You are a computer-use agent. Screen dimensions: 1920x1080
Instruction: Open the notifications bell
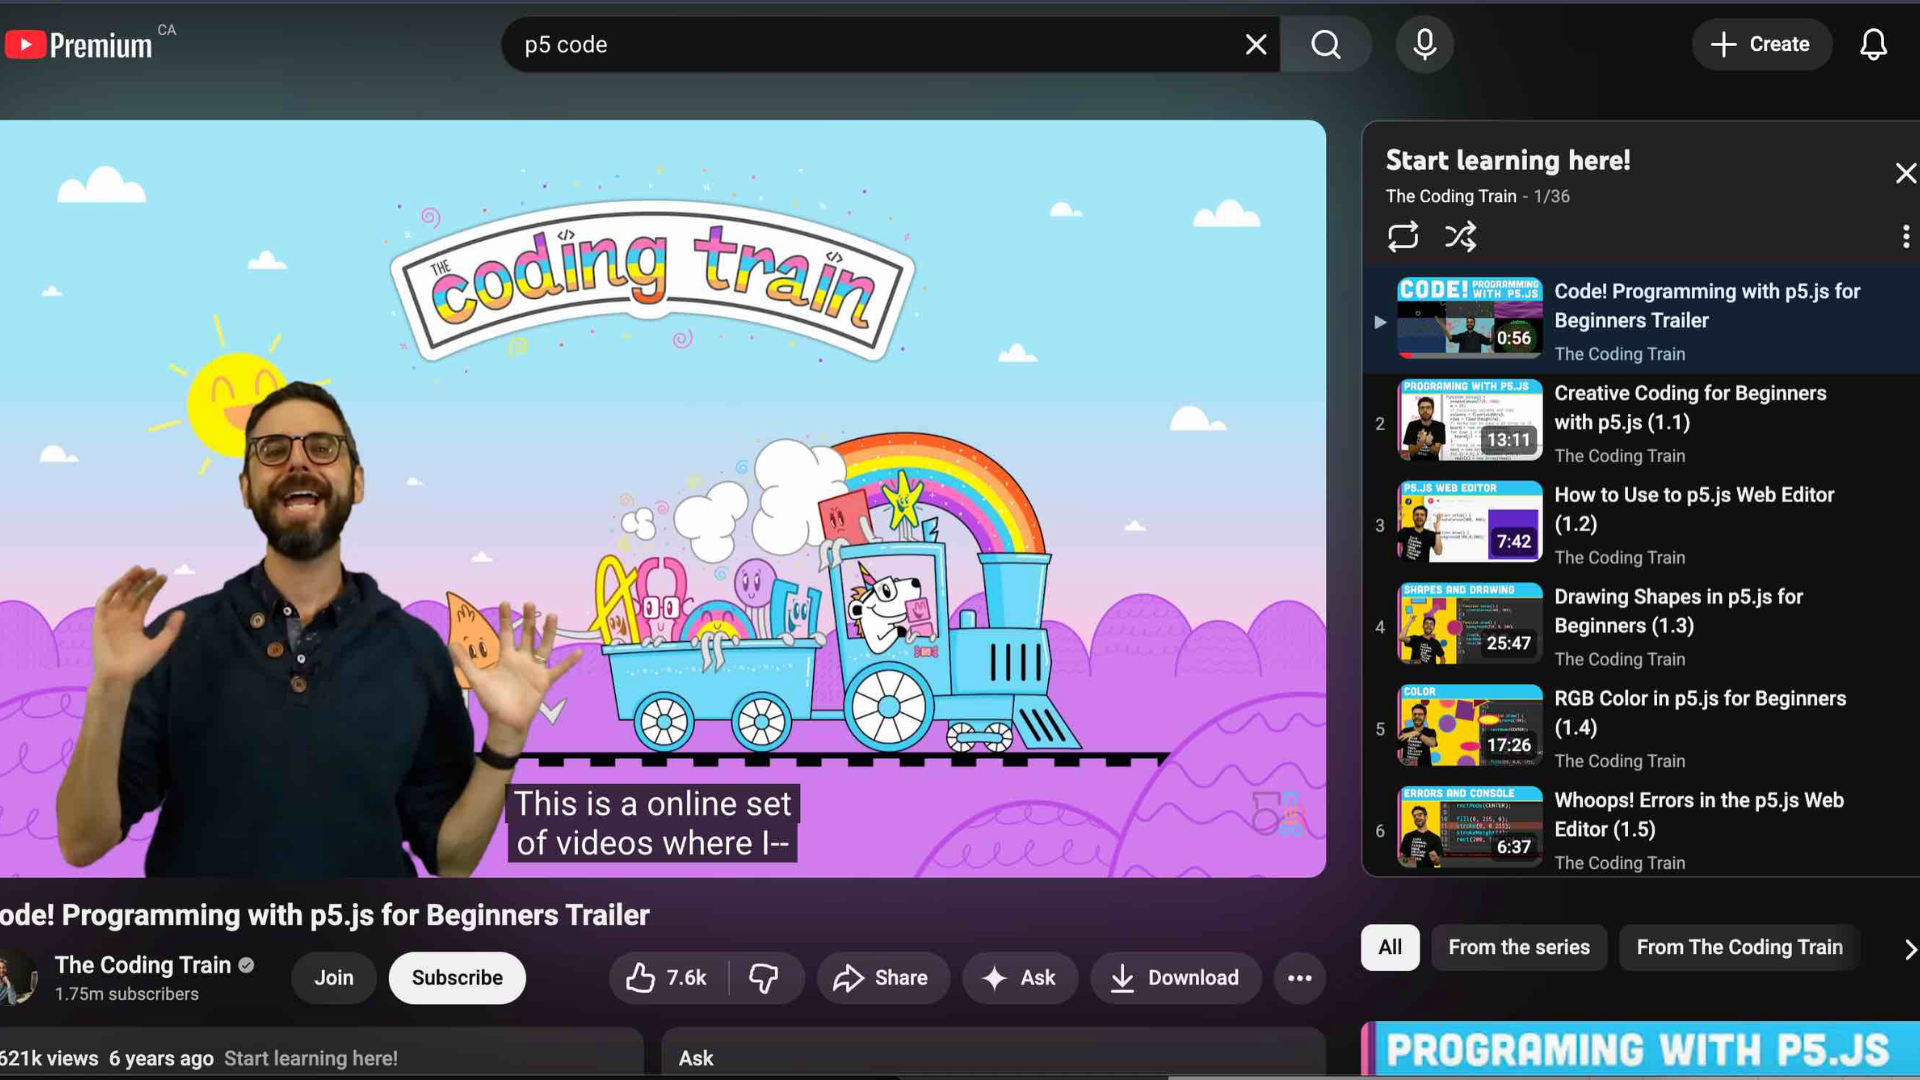point(1873,44)
